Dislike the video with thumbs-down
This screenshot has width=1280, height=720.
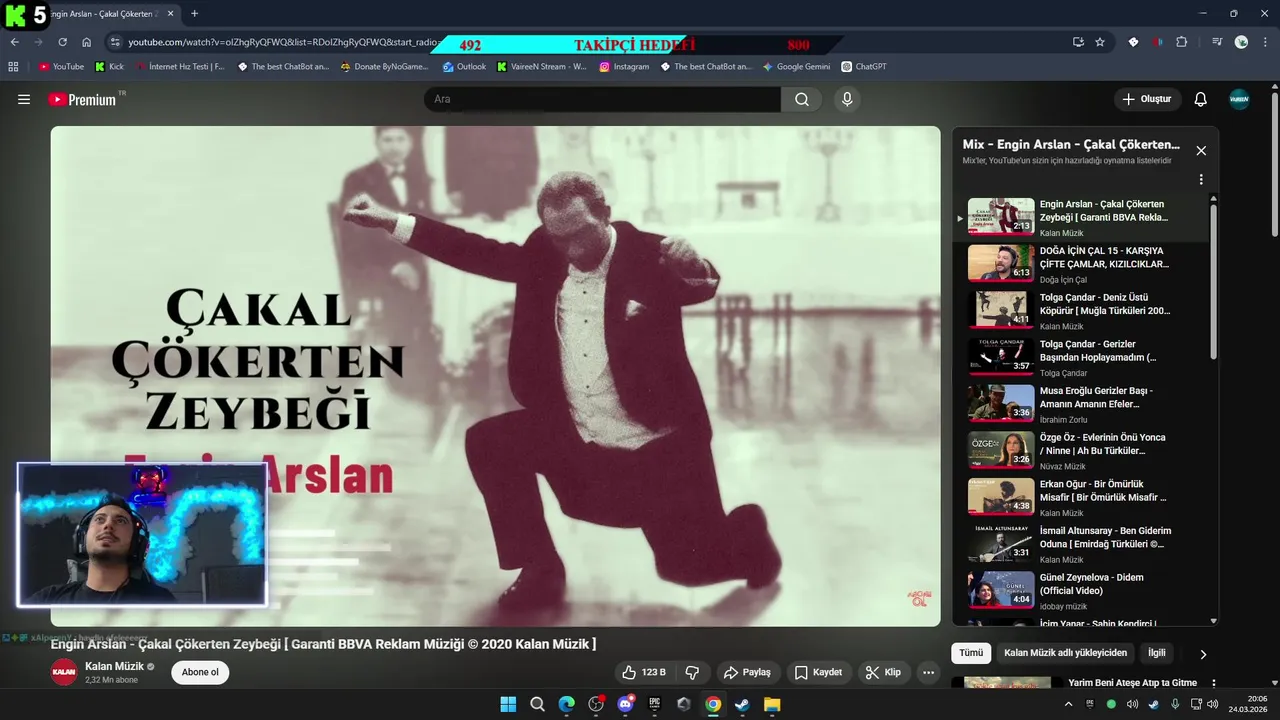click(x=691, y=672)
